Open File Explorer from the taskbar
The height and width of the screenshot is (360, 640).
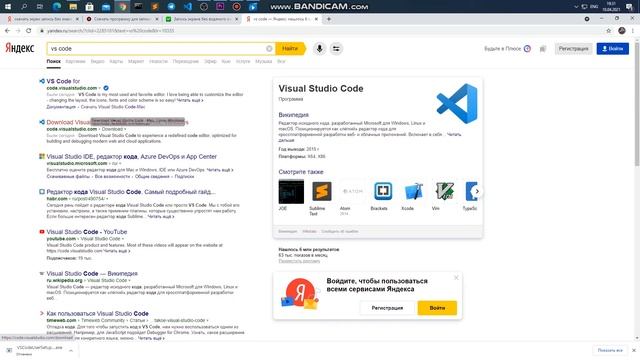pyautogui.click(x=73, y=7)
